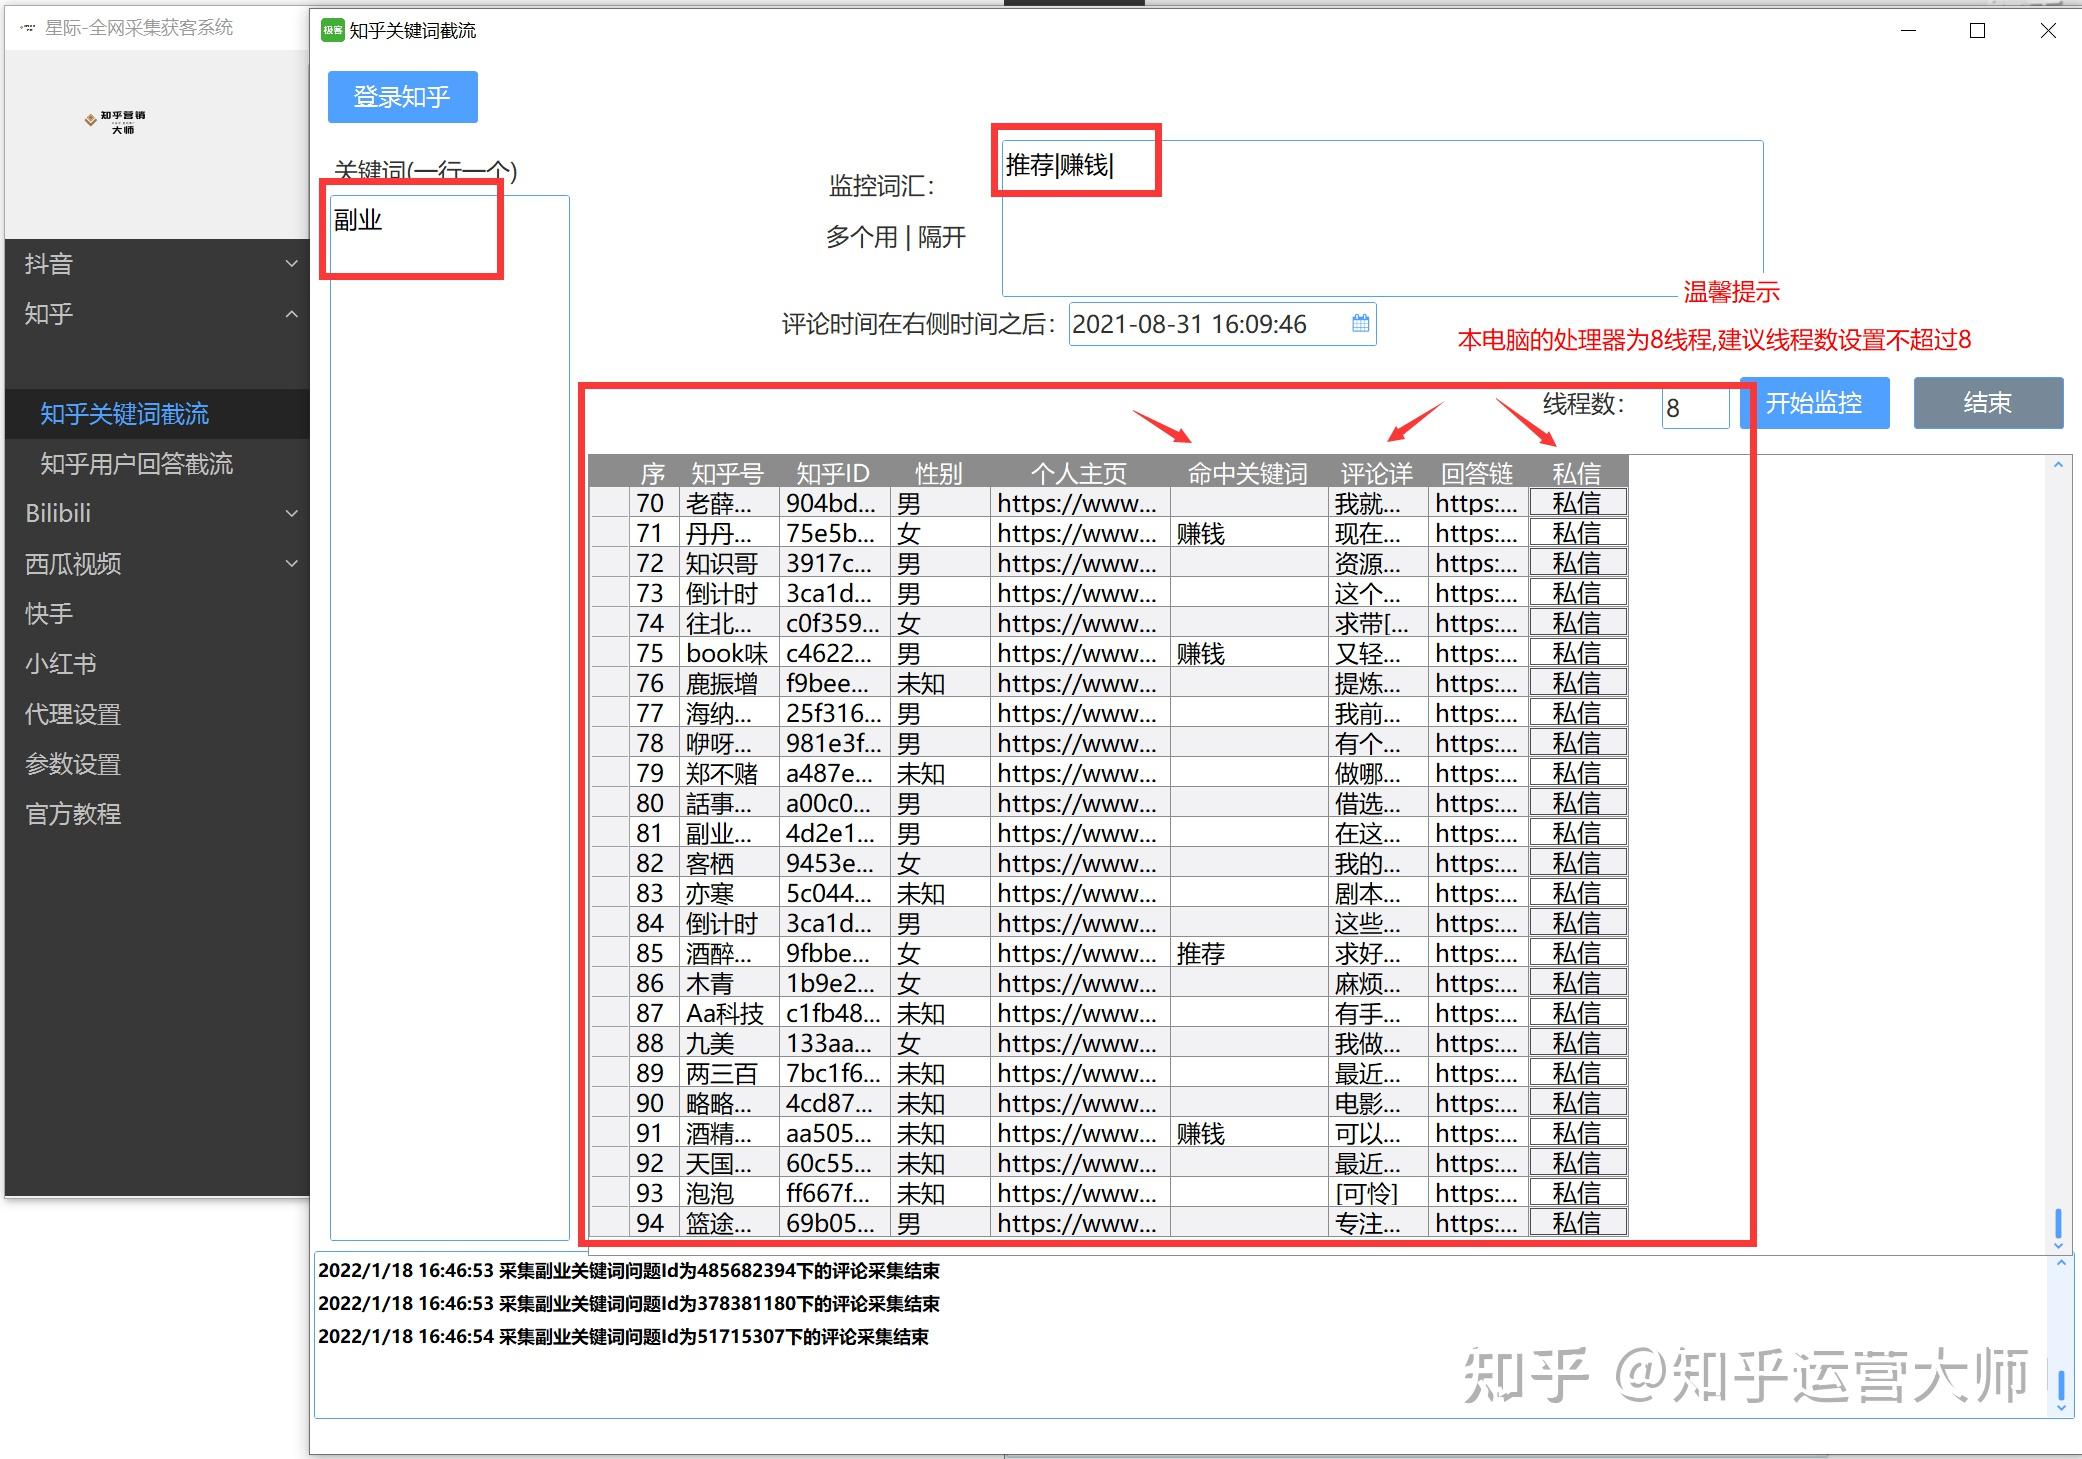Screen dimensions: 2082x1459
Task: Click 私信 button for row 75
Action: point(1577,653)
